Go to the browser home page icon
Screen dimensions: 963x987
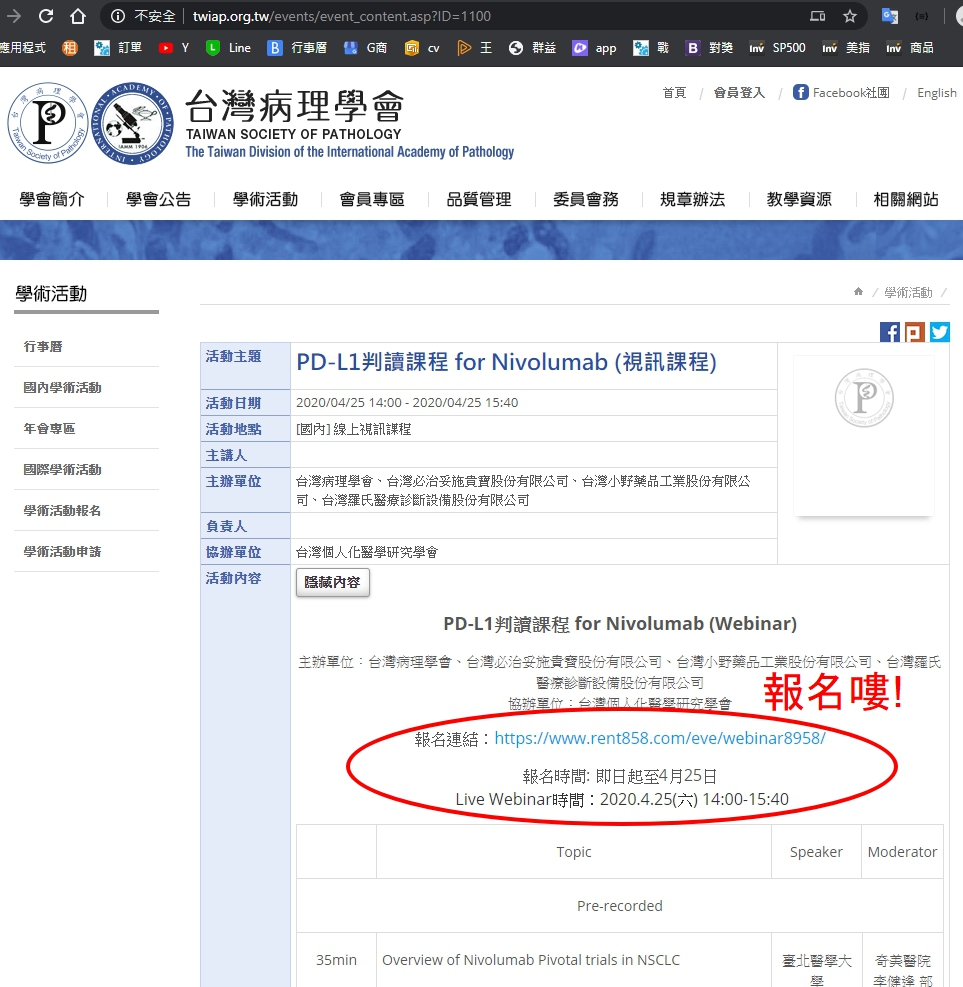(x=78, y=16)
